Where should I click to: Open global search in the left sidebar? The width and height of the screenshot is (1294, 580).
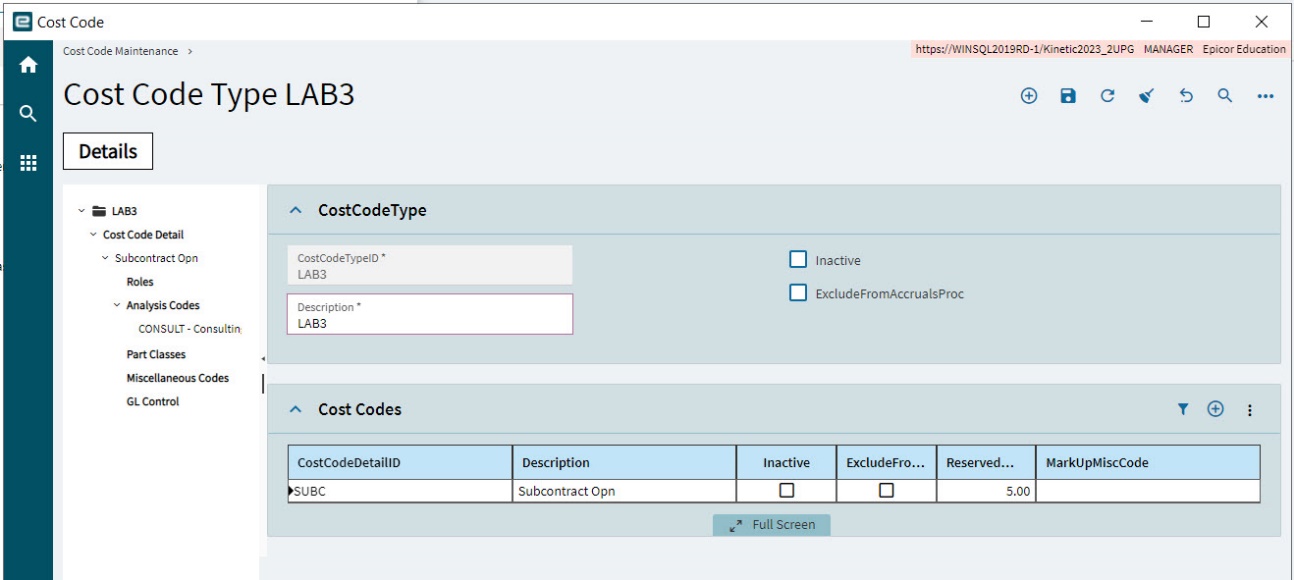click(28, 114)
